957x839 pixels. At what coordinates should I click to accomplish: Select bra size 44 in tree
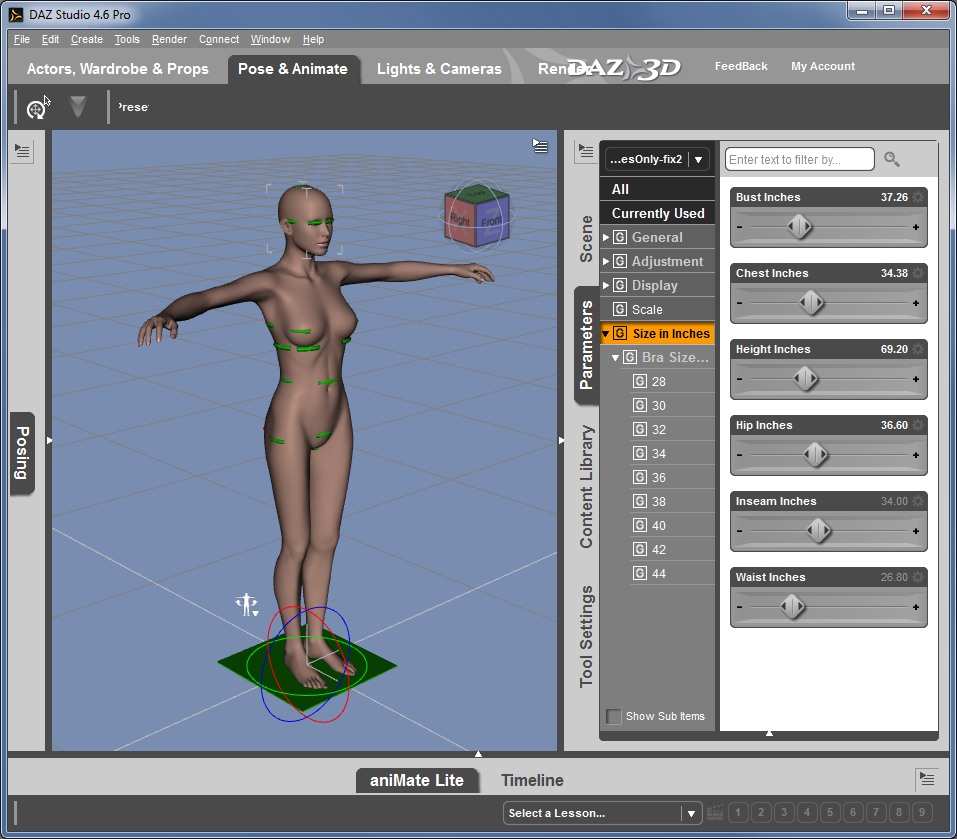671,574
